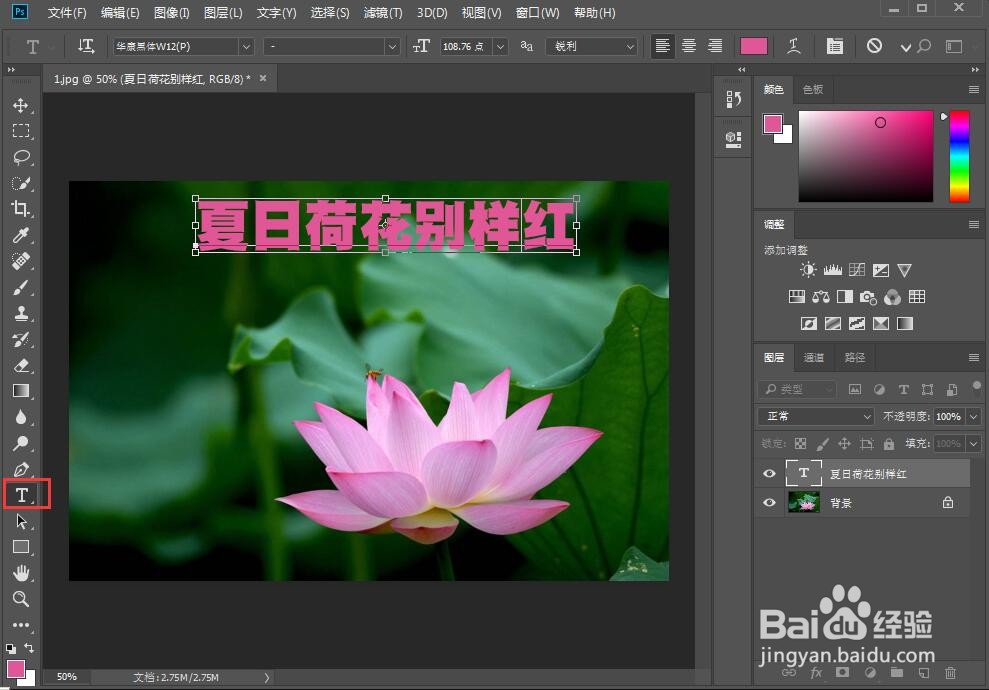
Task: Toggle layer filtering on or off
Action: point(976,385)
